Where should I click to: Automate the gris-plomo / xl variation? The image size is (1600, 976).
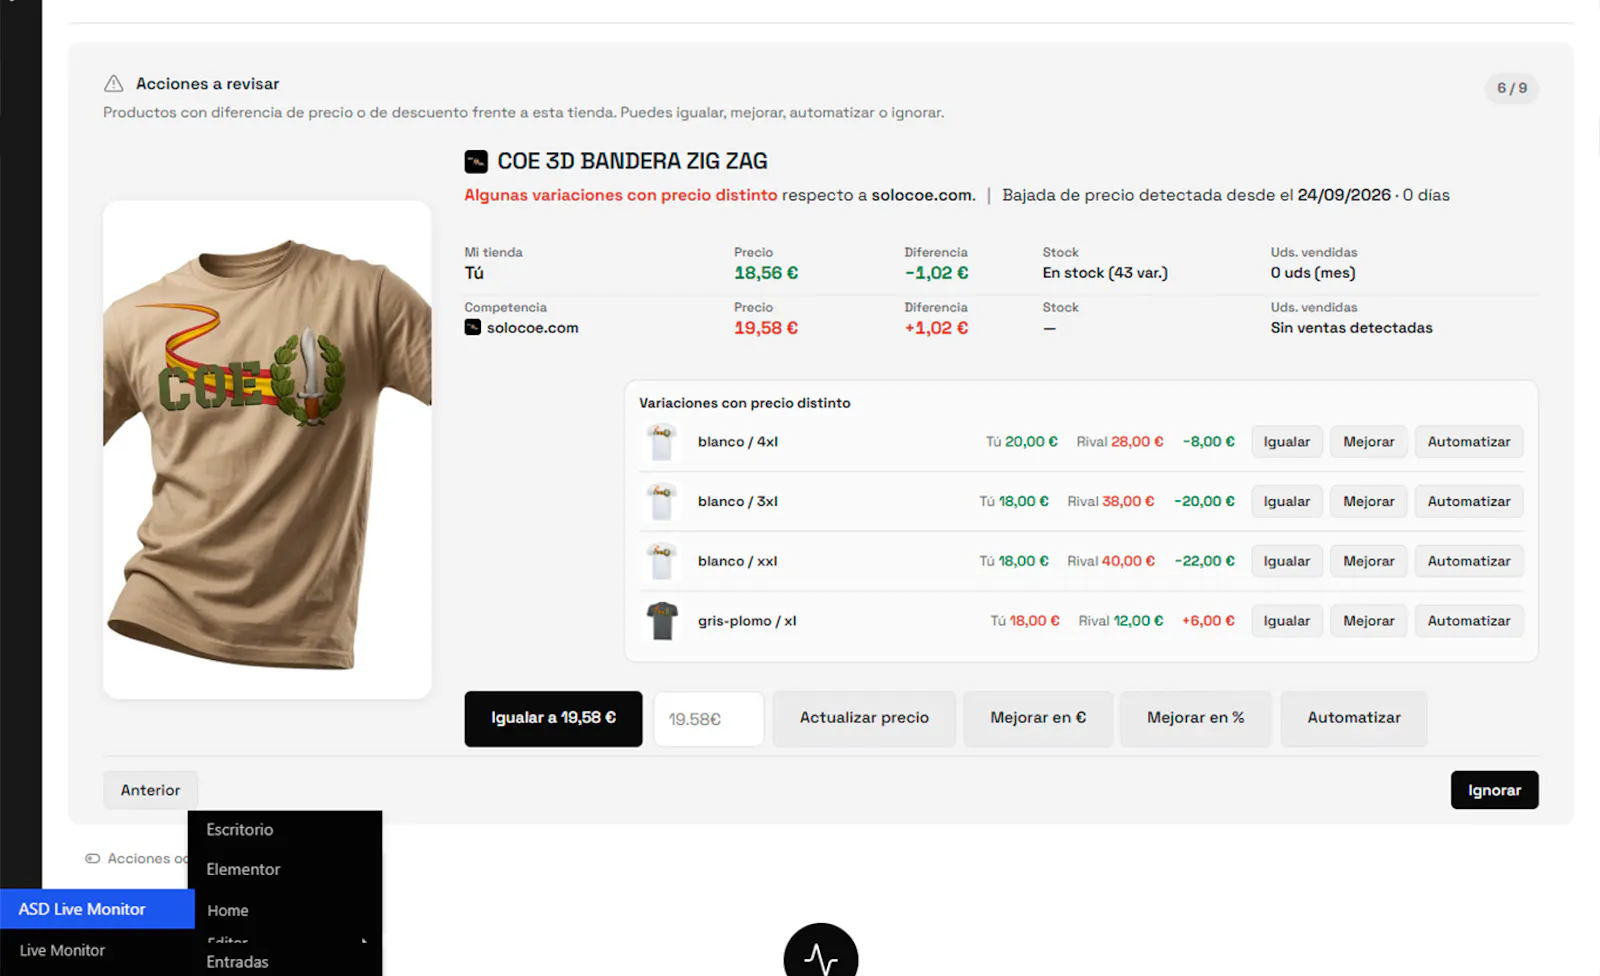pos(1469,621)
